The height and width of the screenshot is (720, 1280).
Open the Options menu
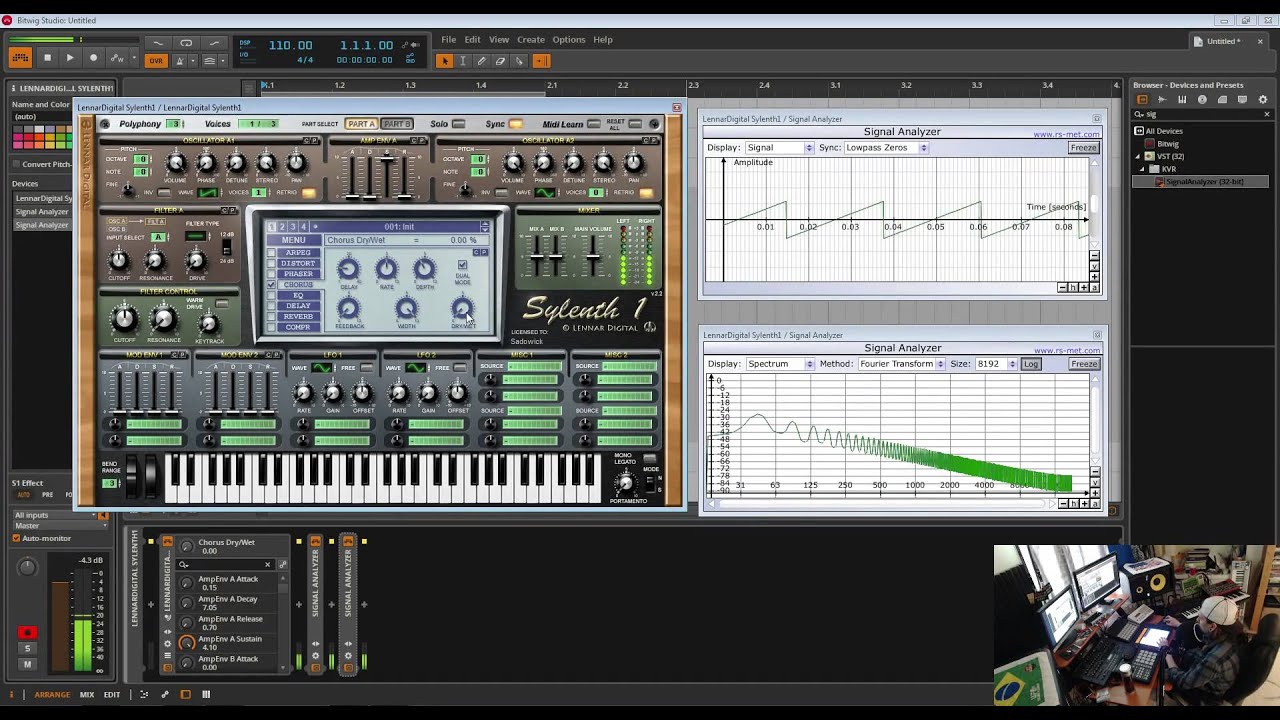click(x=568, y=40)
